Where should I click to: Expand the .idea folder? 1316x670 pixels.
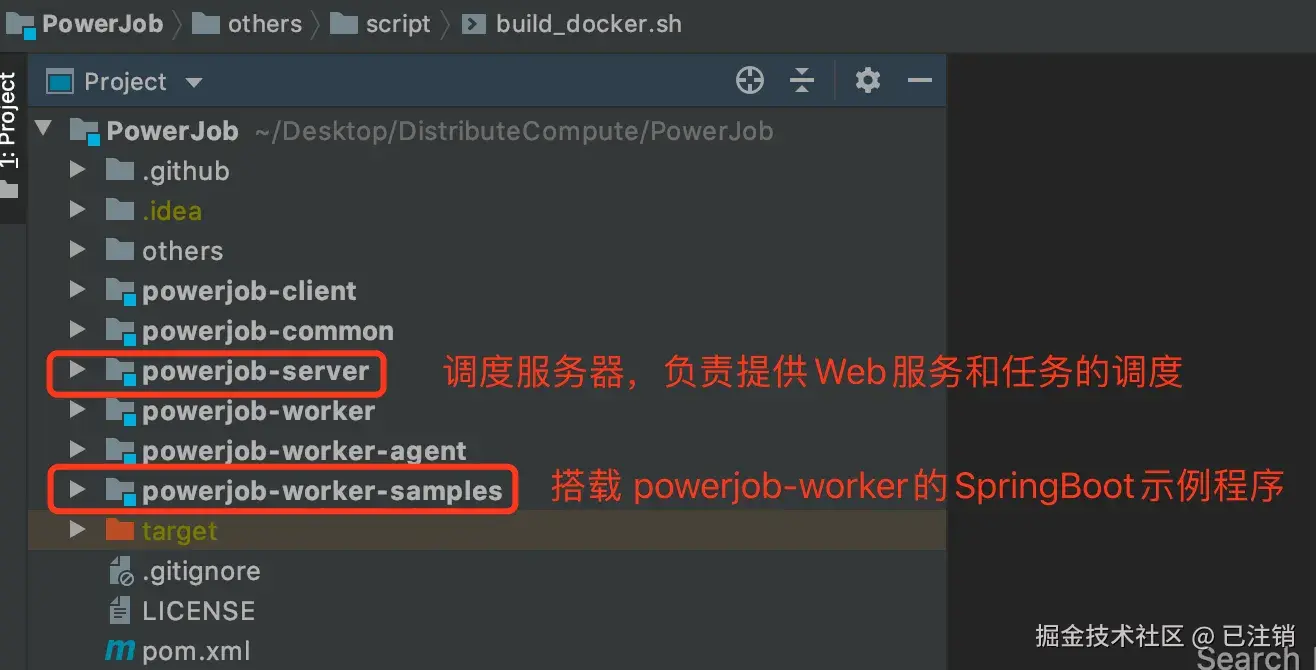[x=77, y=211]
